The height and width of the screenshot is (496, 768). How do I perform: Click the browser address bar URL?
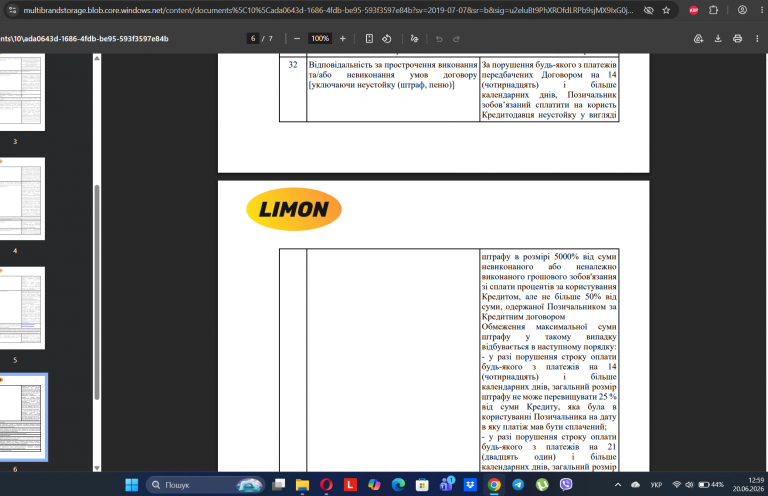coord(328,10)
